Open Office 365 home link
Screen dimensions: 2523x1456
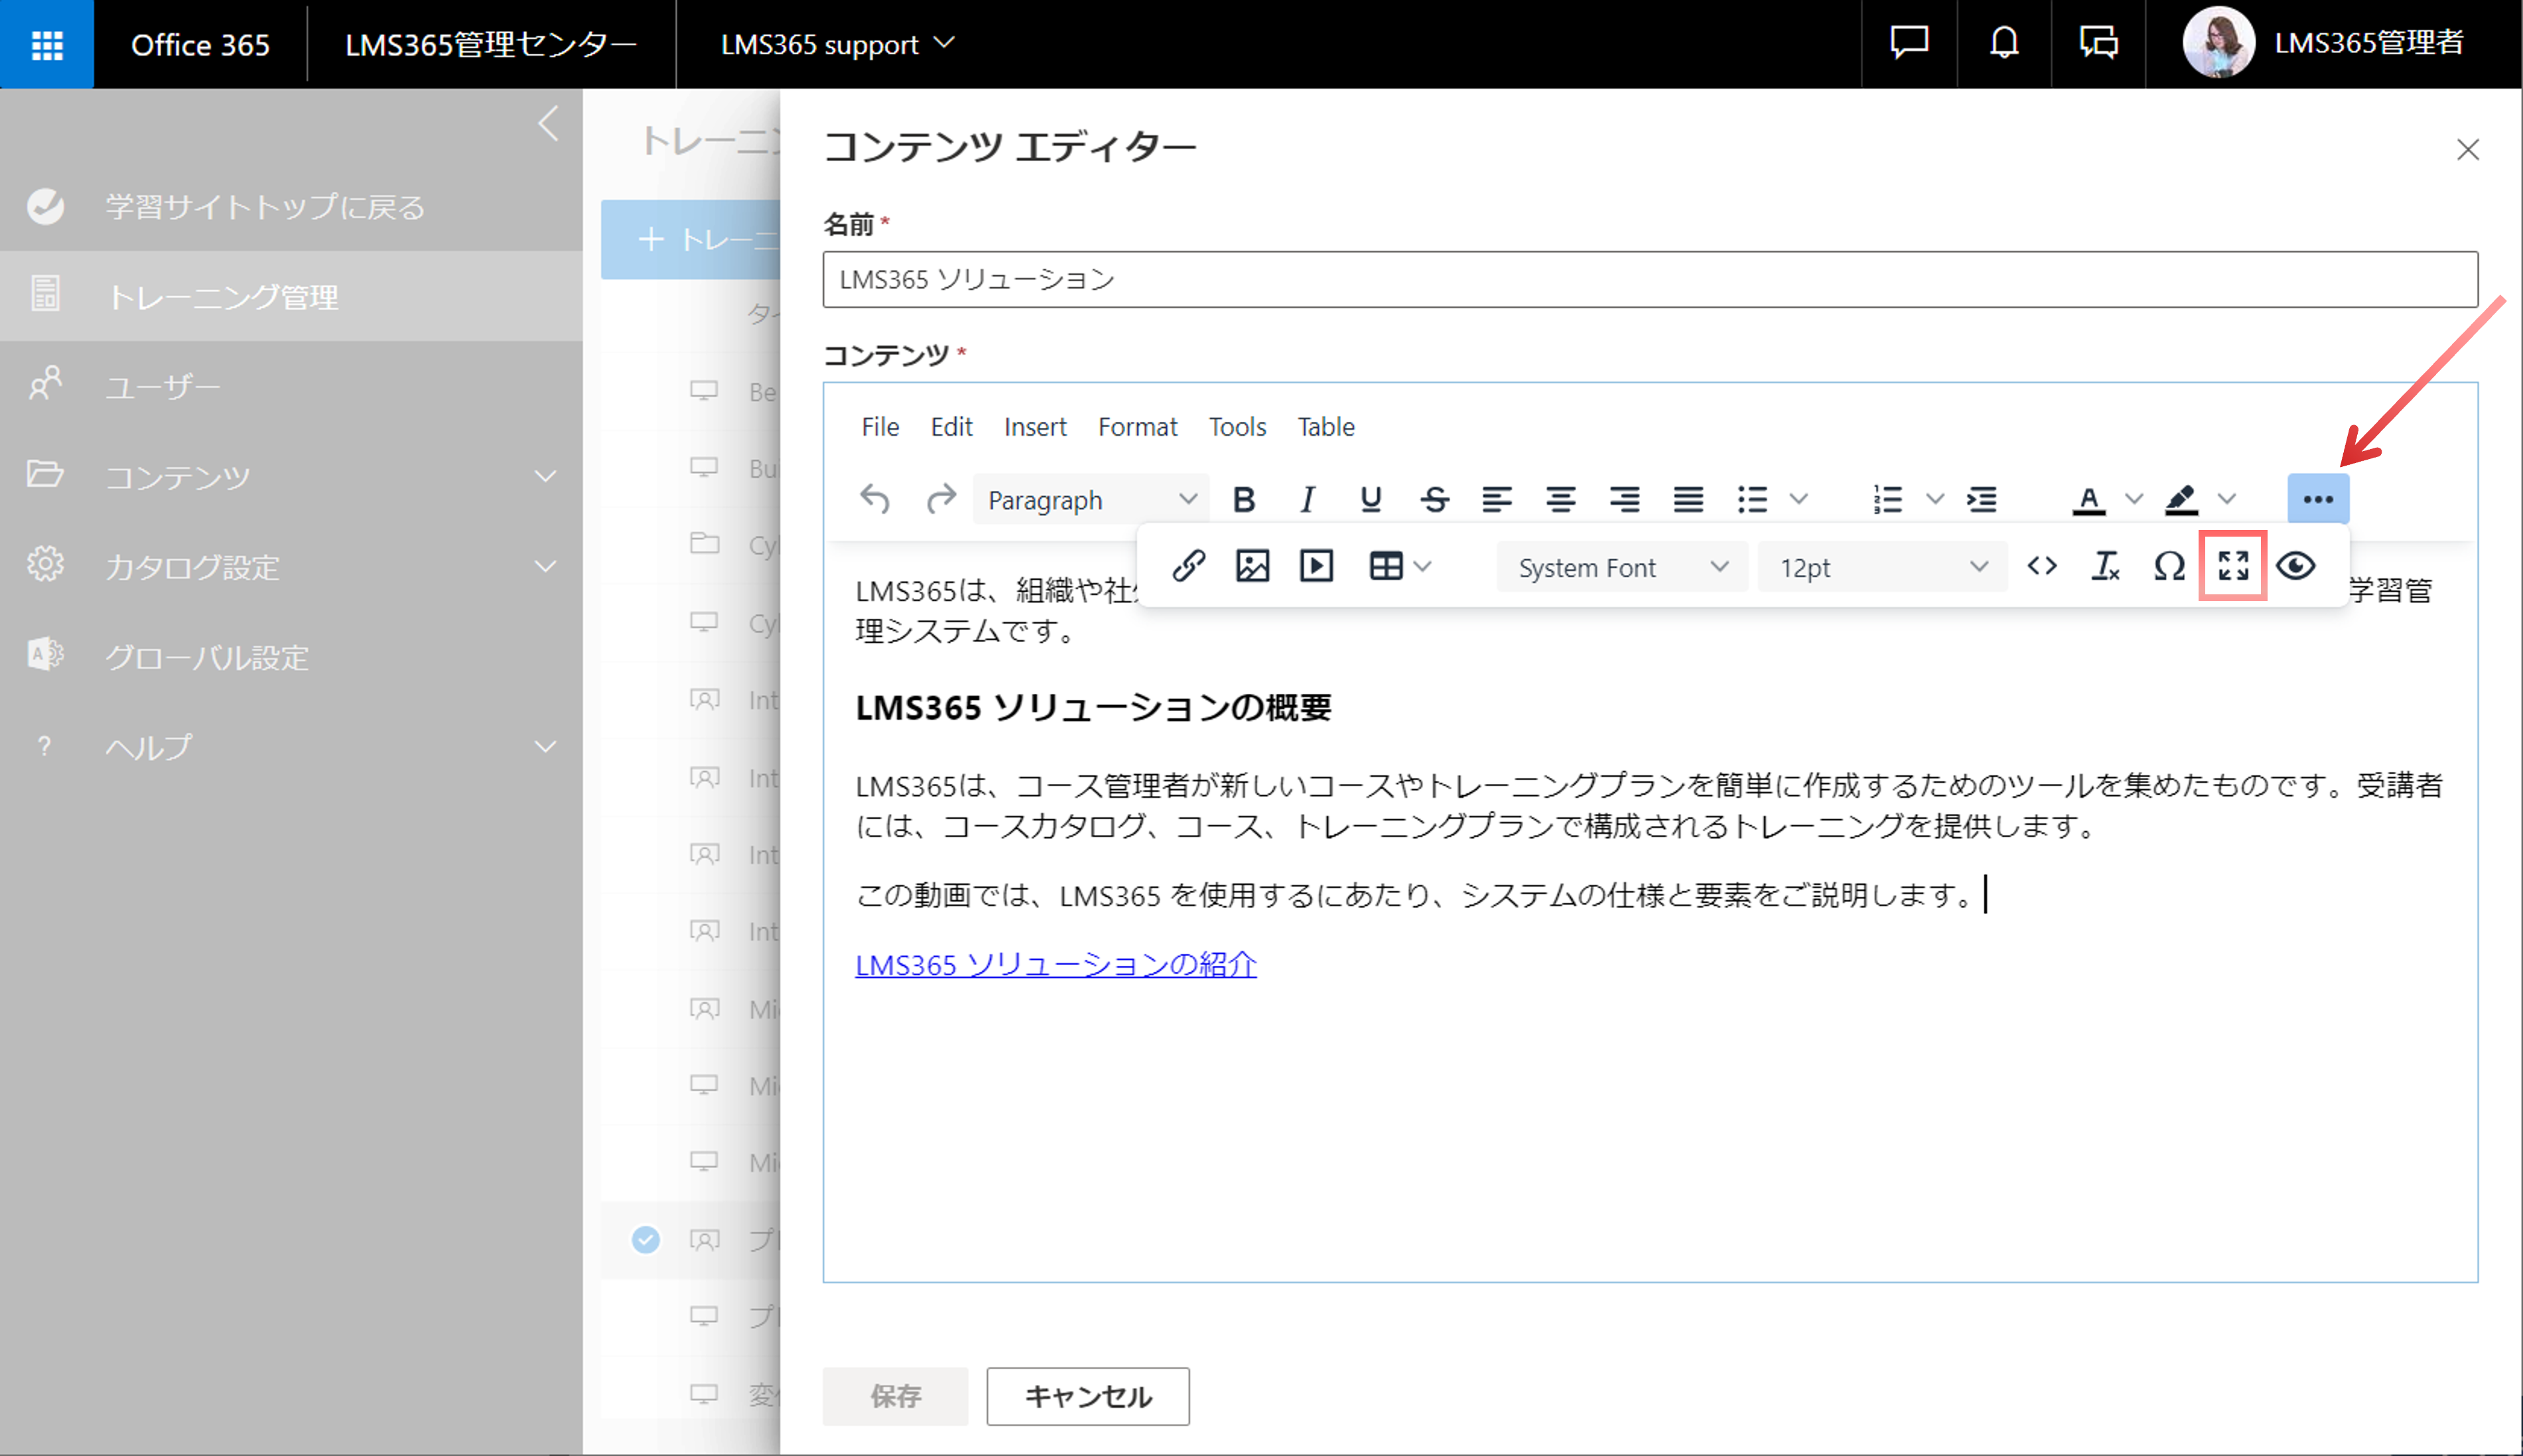tap(200, 44)
